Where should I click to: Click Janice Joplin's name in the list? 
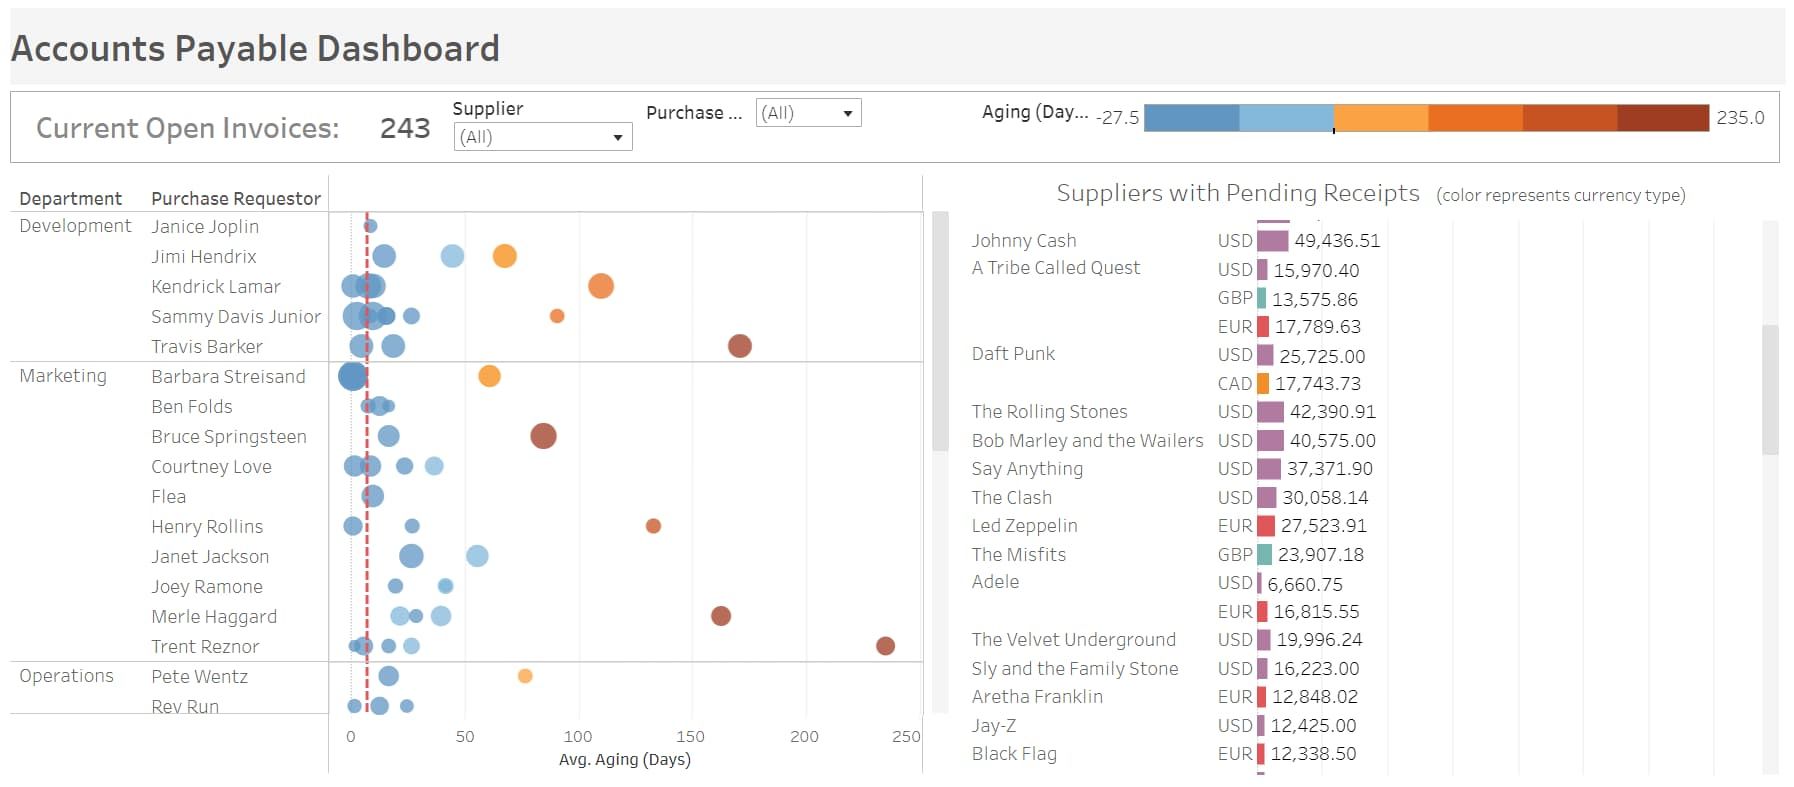tap(205, 227)
